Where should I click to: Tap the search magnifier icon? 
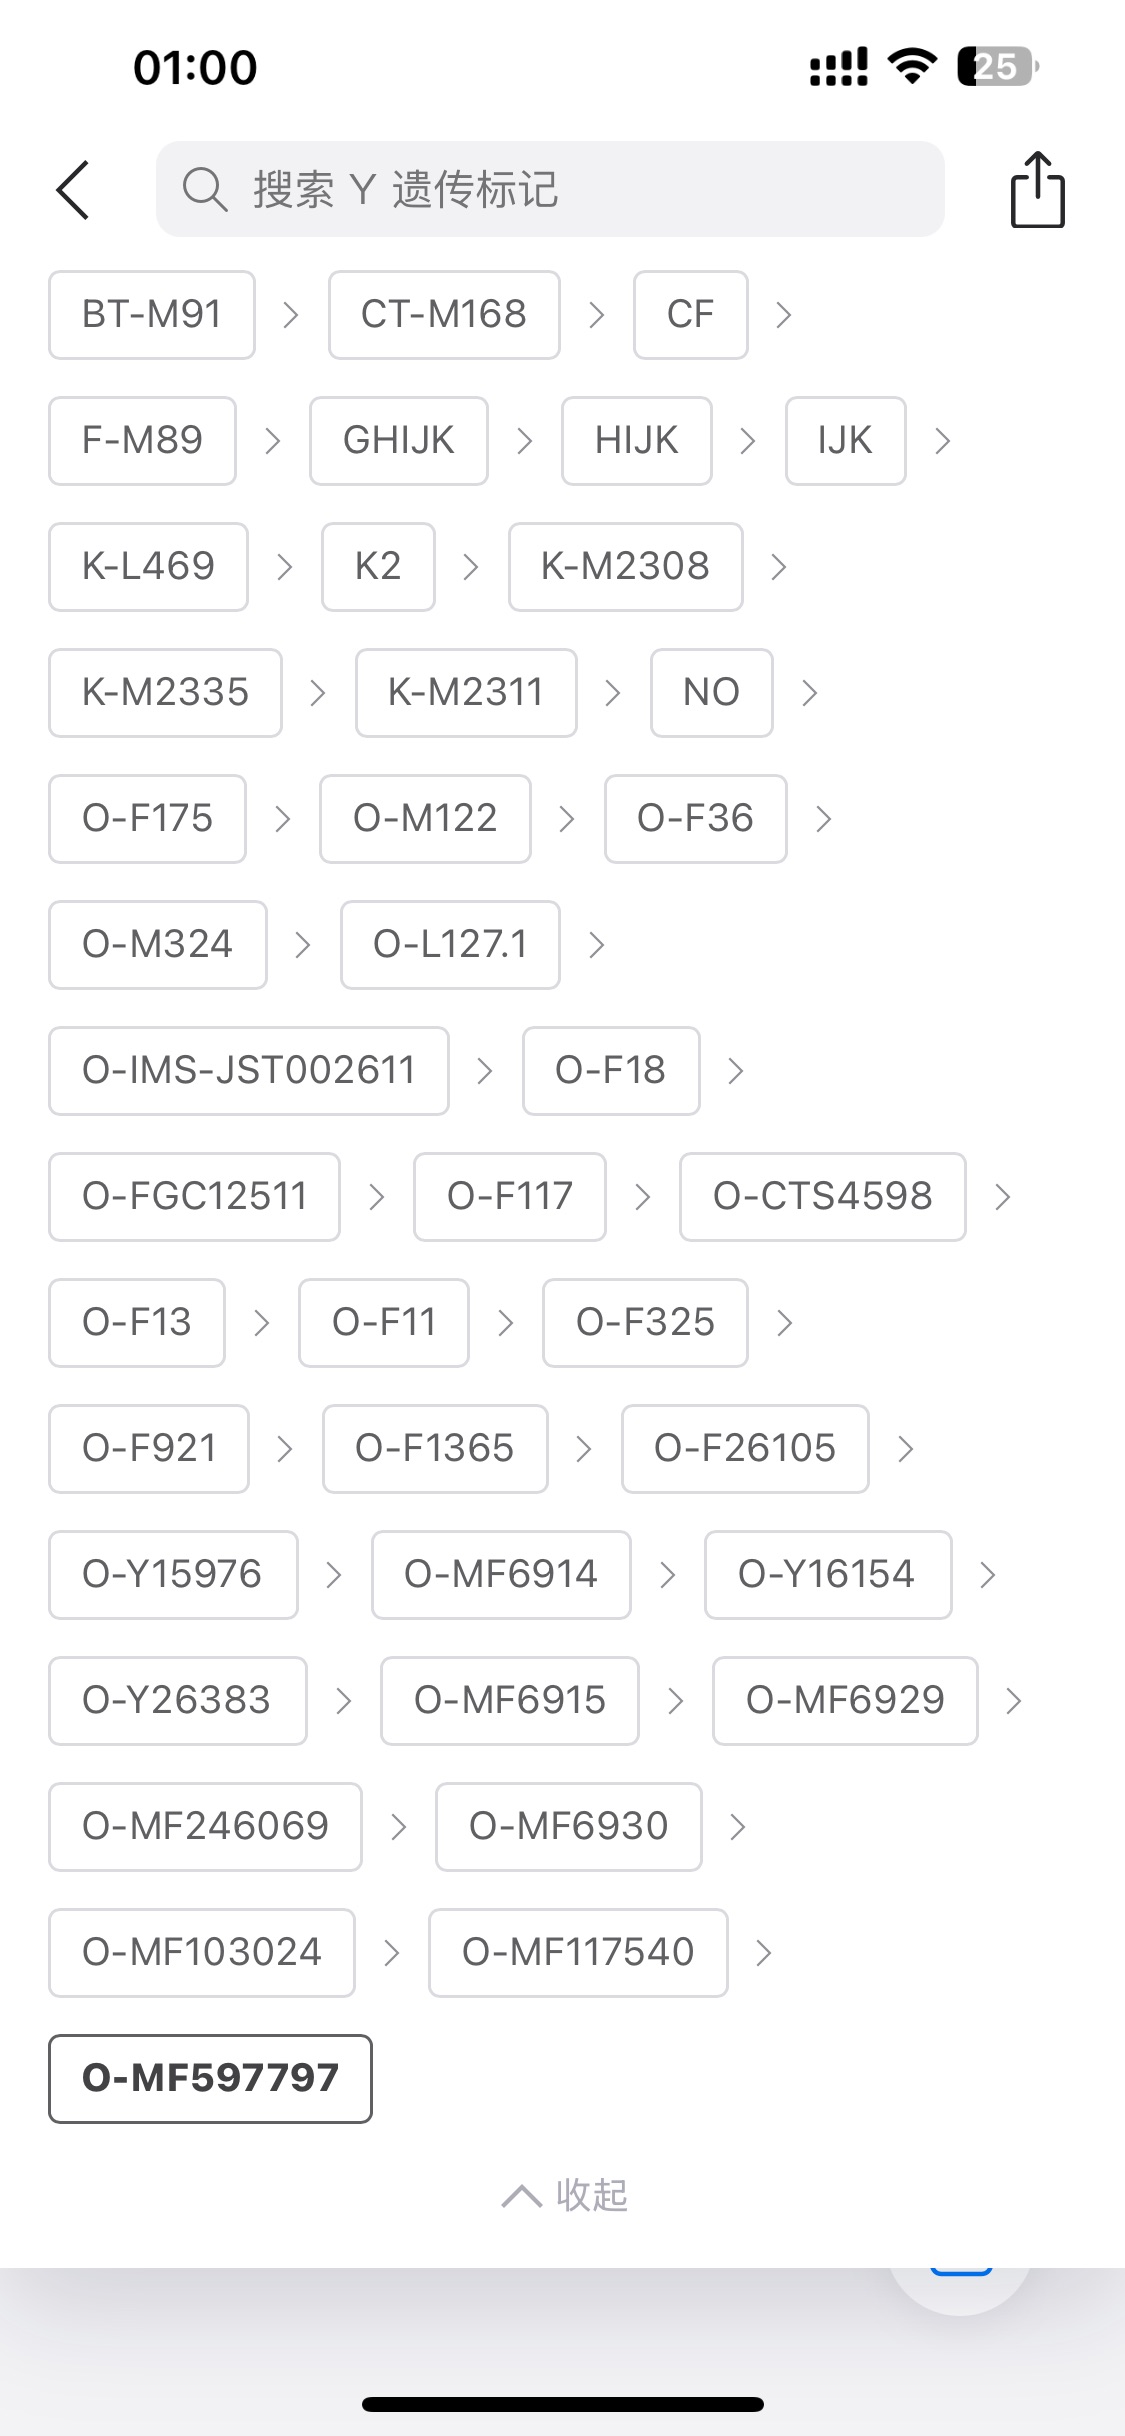(204, 189)
